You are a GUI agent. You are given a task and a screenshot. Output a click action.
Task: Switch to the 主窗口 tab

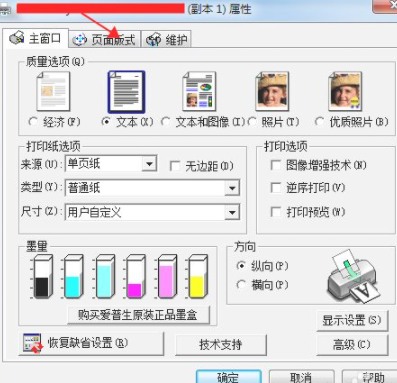[x=35, y=39]
